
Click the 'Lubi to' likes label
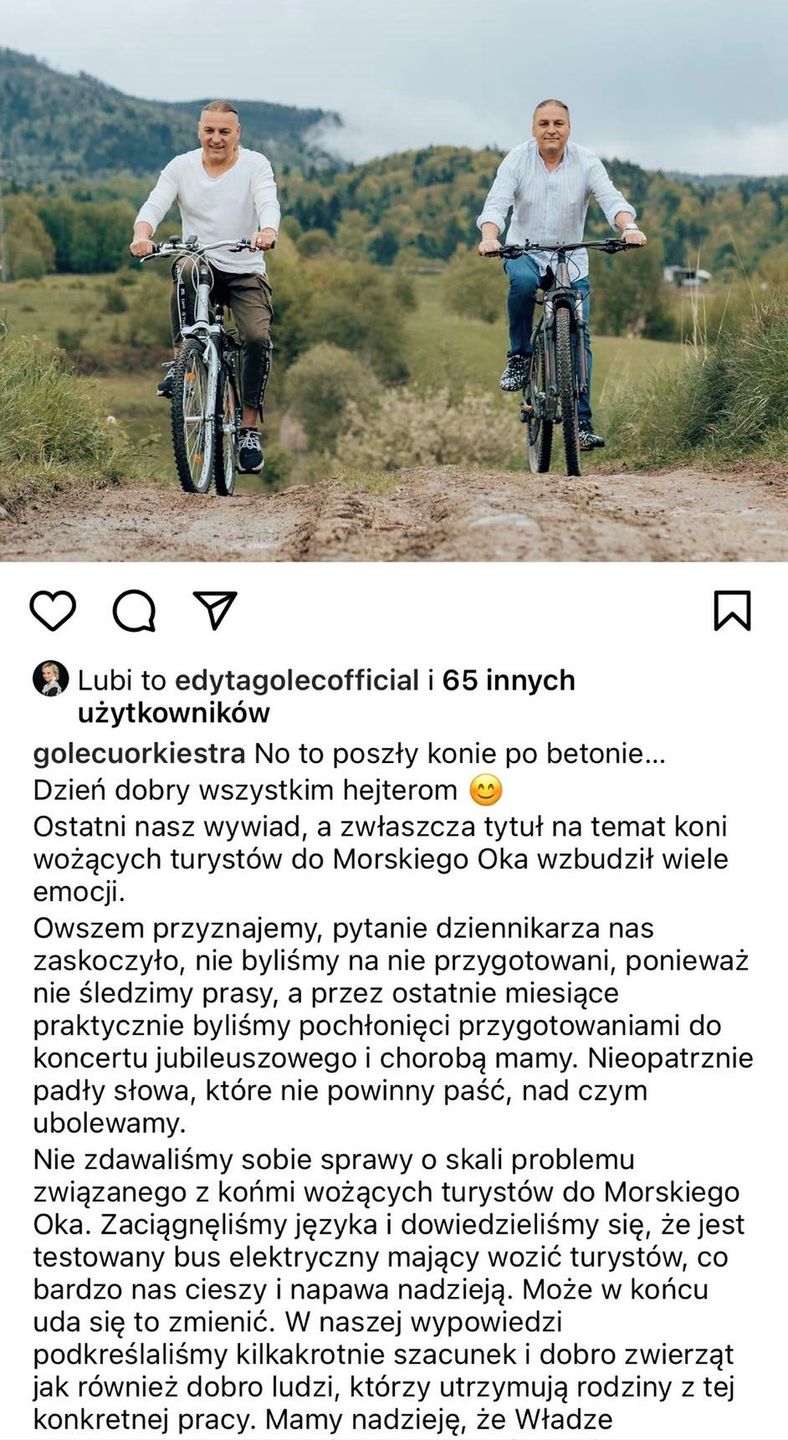tap(122, 681)
